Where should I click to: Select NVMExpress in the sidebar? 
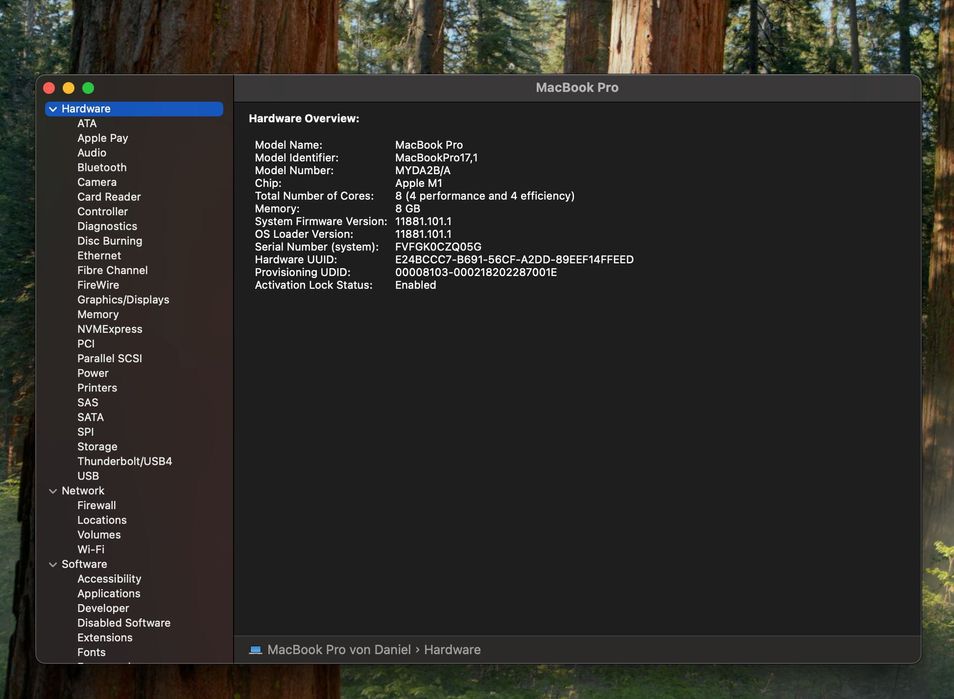[110, 329]
